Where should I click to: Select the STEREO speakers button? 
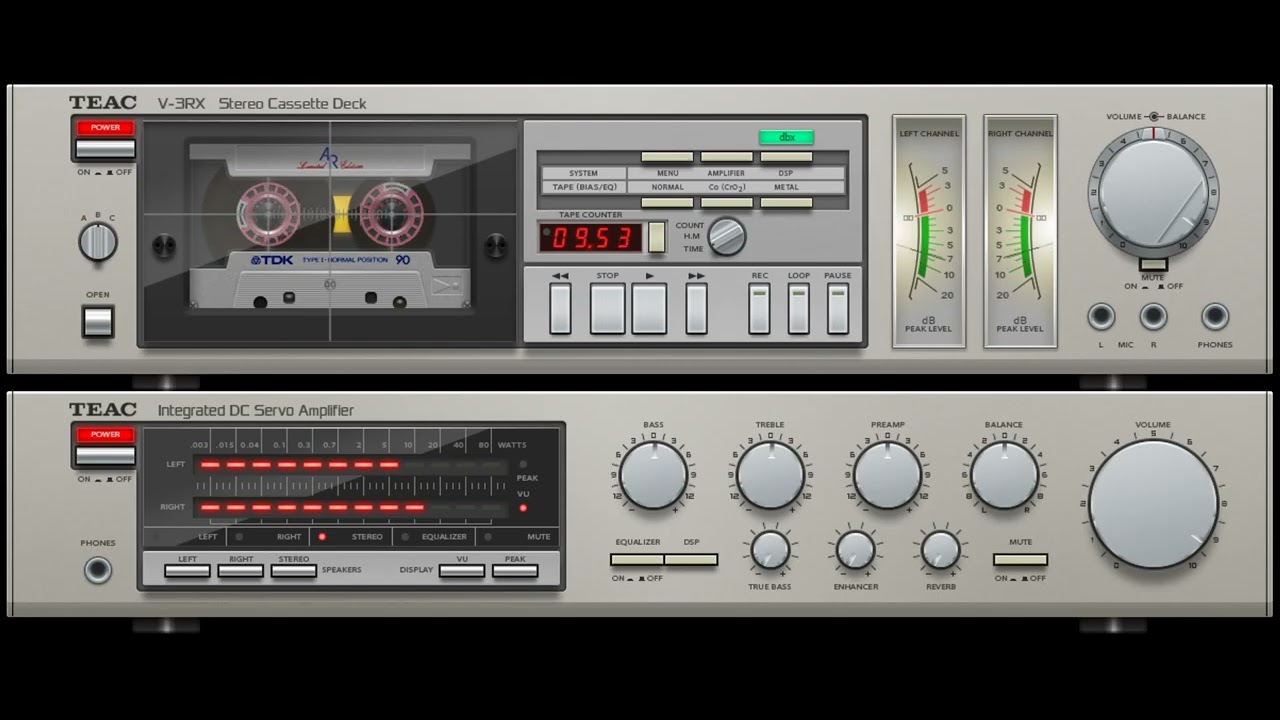(x=294, y=571)
